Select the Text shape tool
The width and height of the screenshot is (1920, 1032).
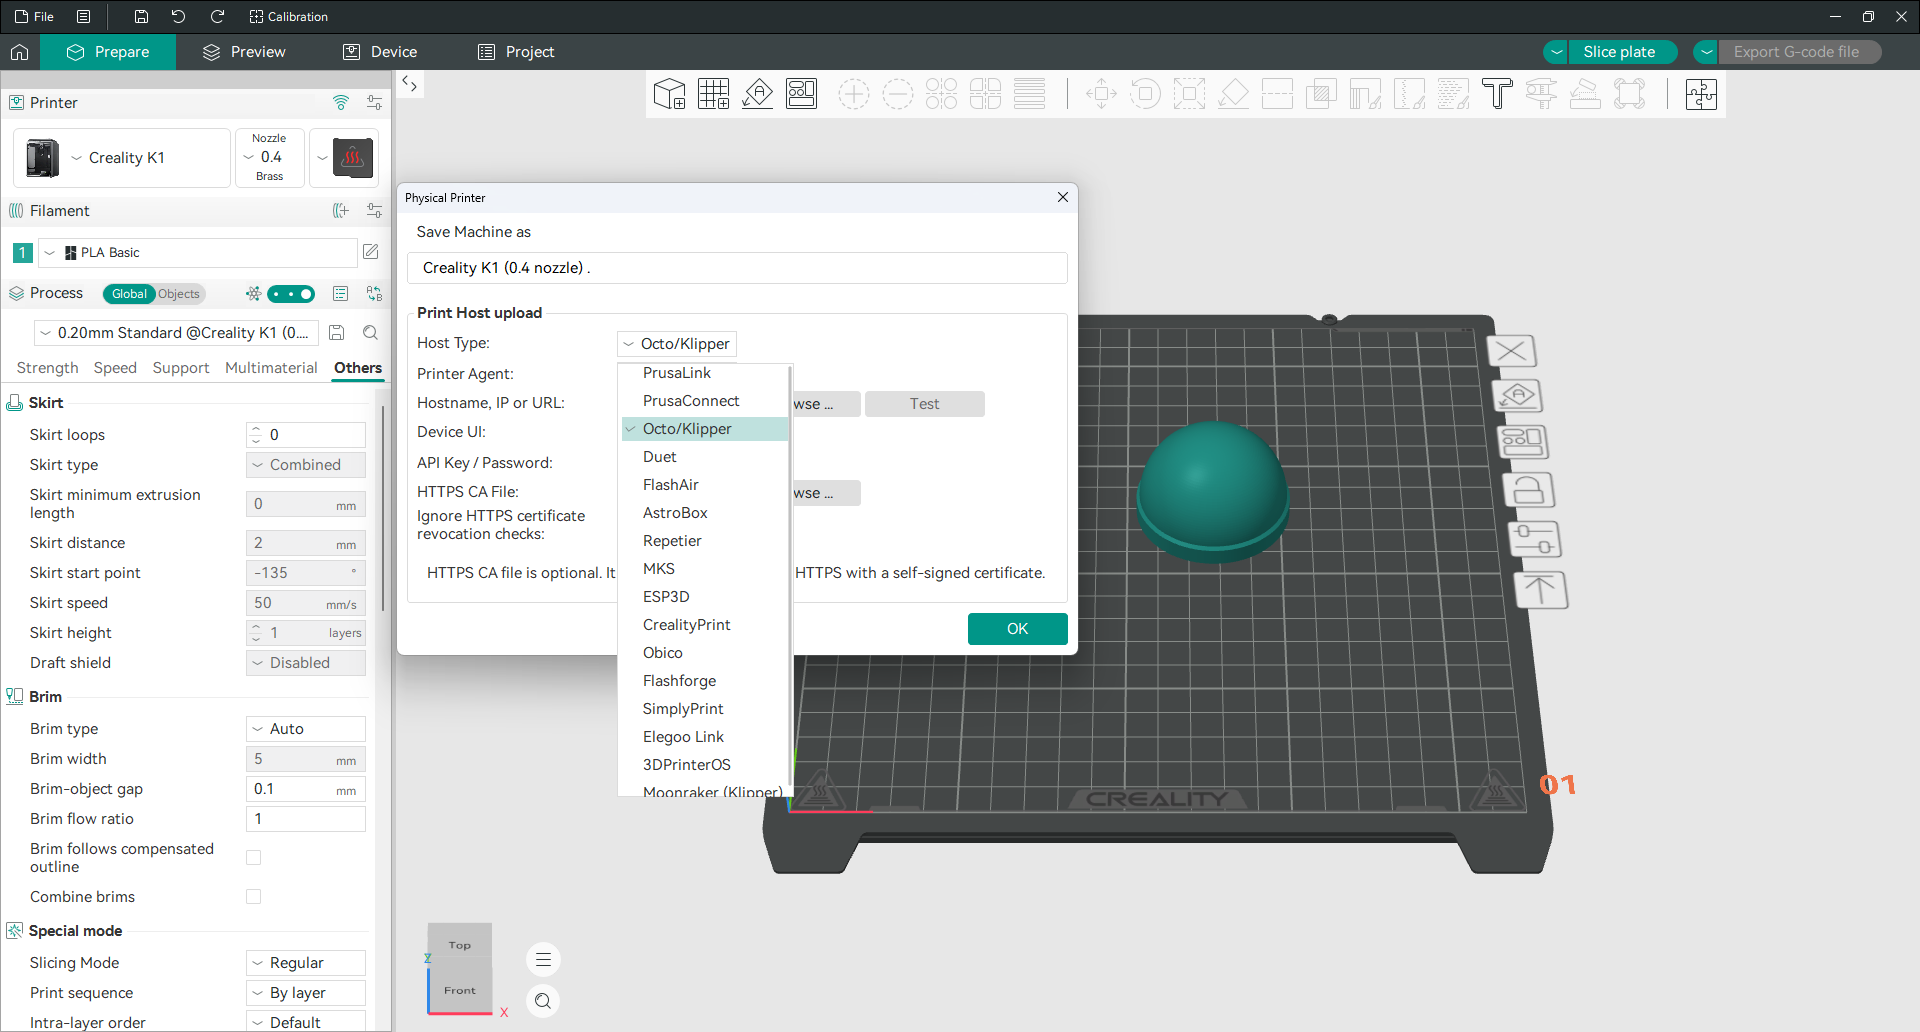coord(1497,94)
